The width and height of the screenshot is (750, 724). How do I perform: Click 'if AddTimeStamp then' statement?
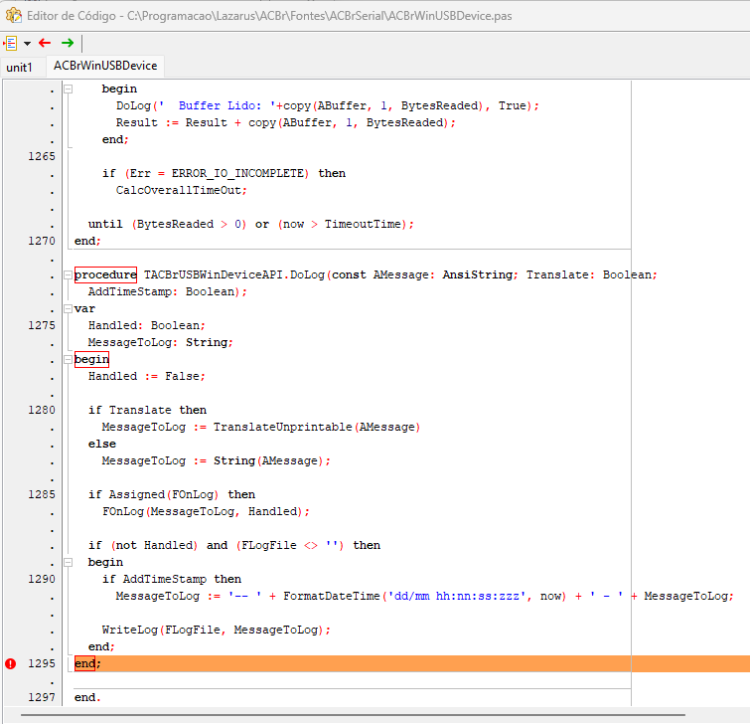[x=172, y=579]
